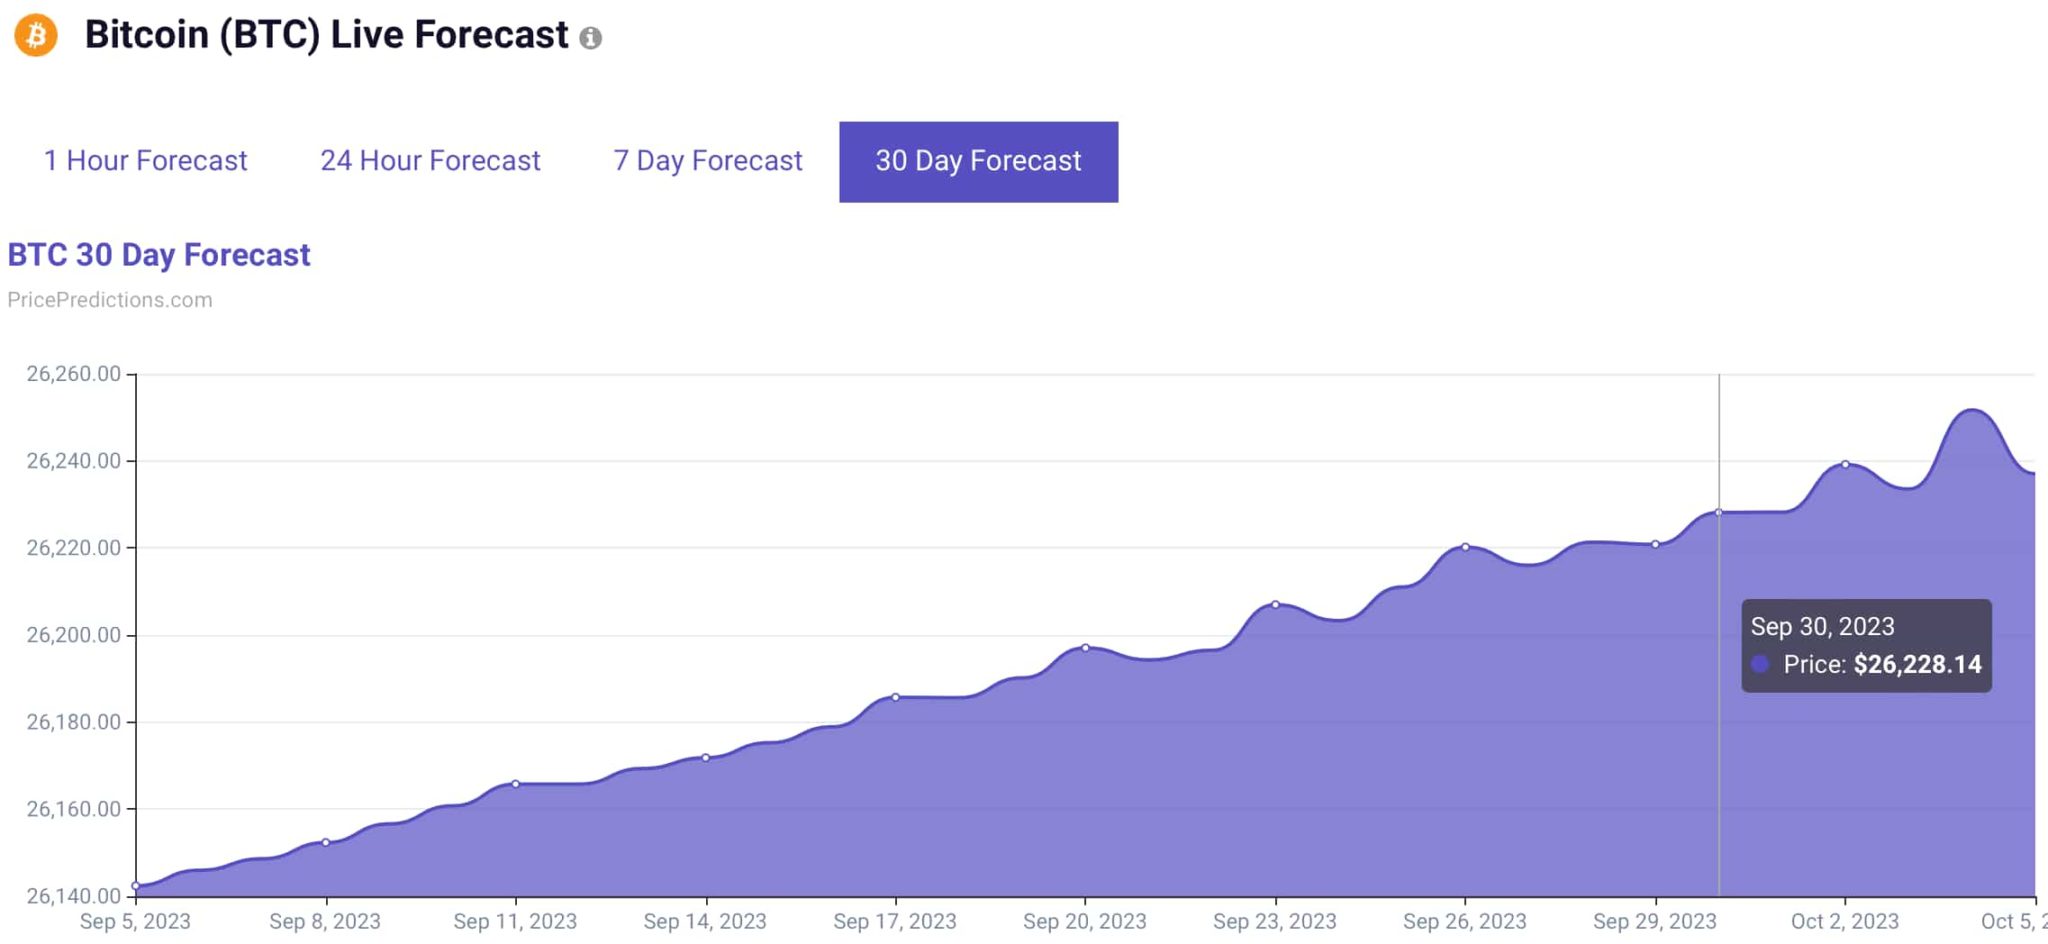Image resolution: width=2048 pixels, height=944 pixels.
Task: Select the Sep 20, 2023 chart data point
Action: pyautogui.click(x=1086, y=648)
